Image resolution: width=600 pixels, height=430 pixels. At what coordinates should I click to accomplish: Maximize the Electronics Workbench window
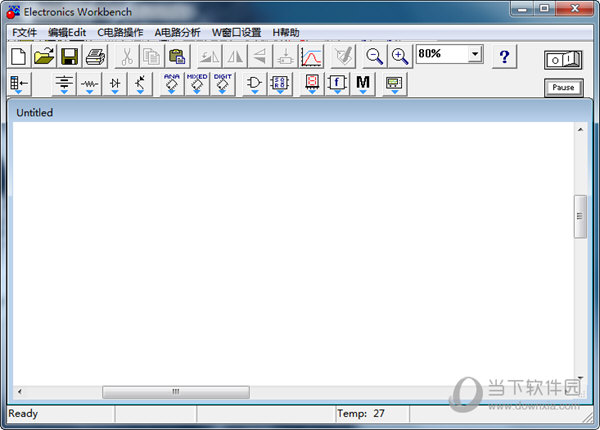(x=544, y=8)
